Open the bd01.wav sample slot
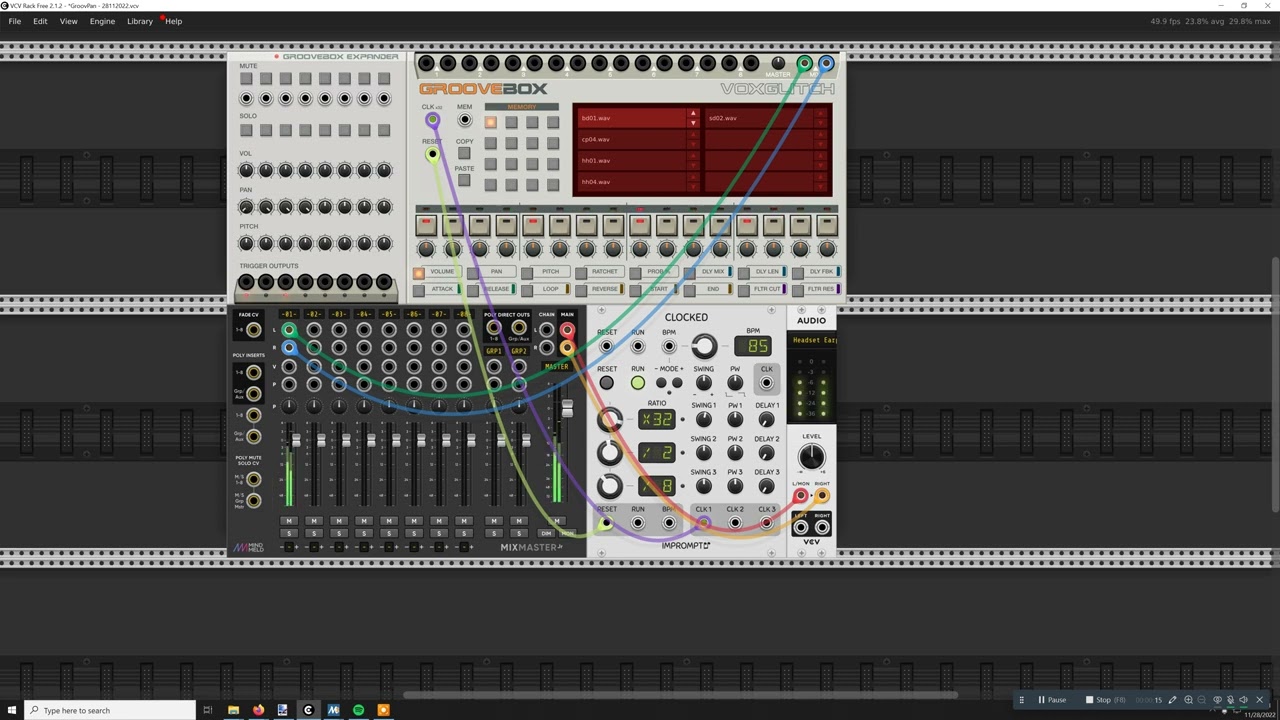The height and width of the screenshot is (720, 1280). [630, 118]
